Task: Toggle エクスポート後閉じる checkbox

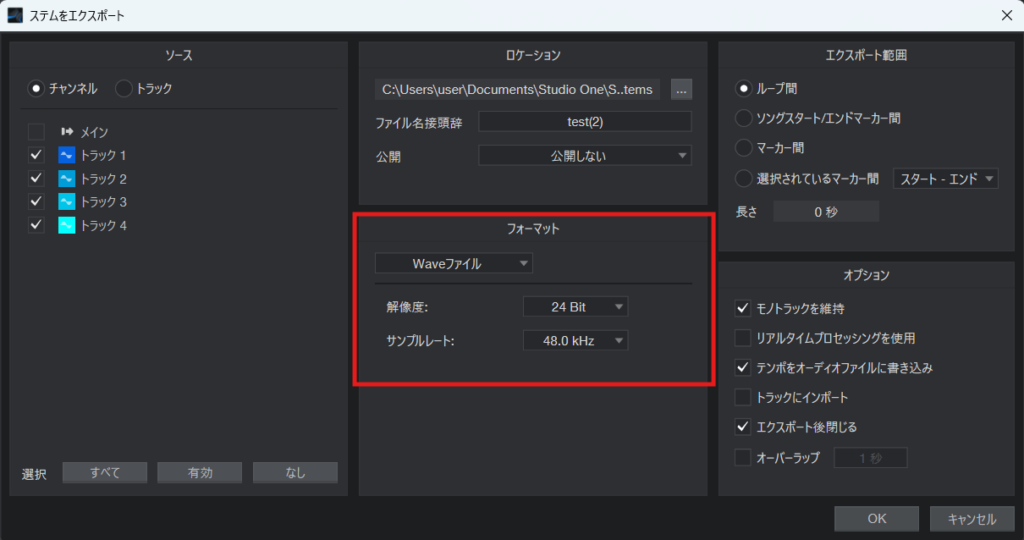Action: (x=743, y=427)
